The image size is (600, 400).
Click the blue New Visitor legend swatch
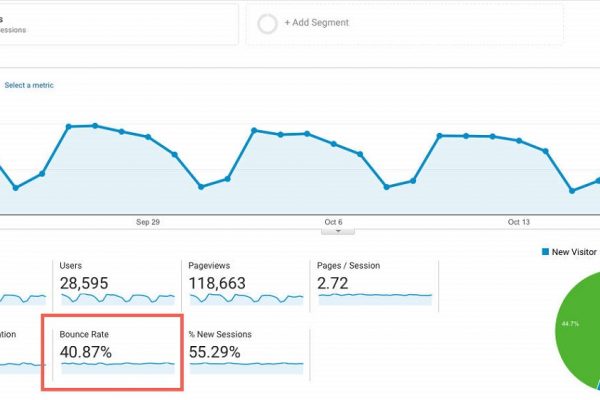coord(546,251)
